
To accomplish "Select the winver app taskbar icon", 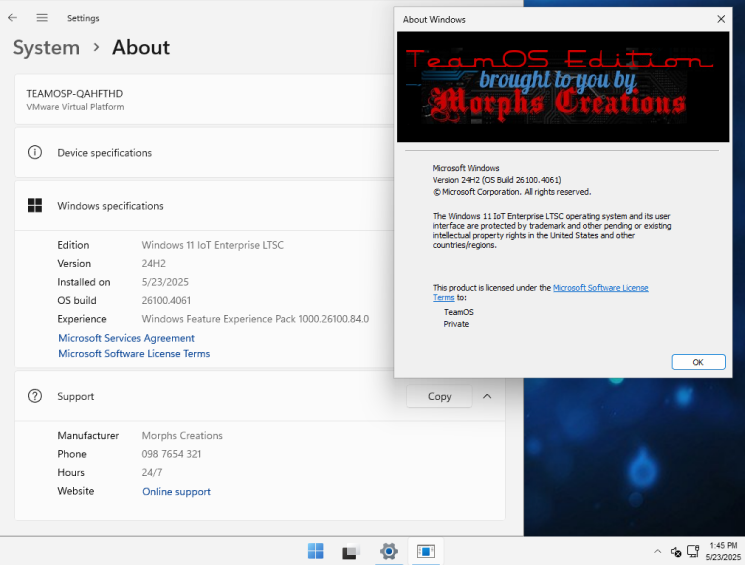I will (x=426, y=551).
